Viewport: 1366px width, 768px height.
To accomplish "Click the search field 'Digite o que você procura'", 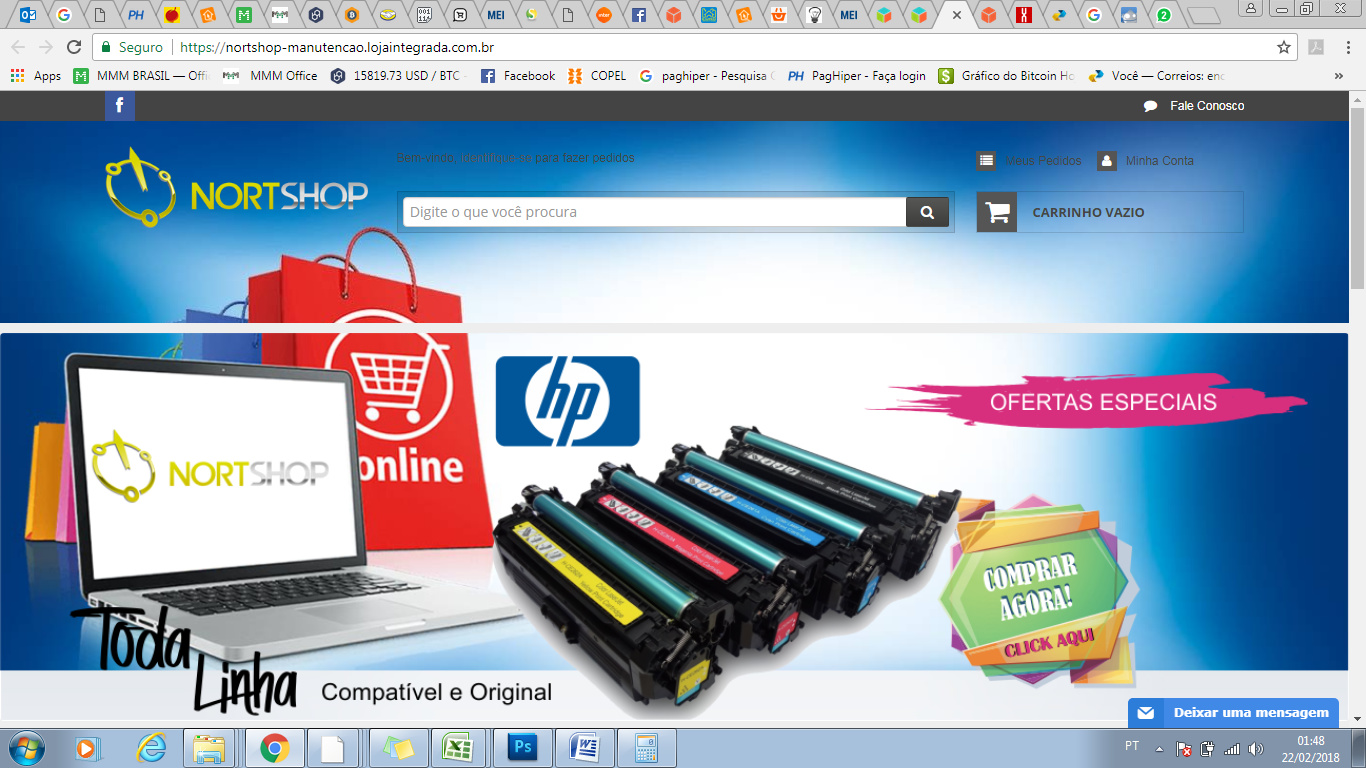I will (x=654, y=212).
